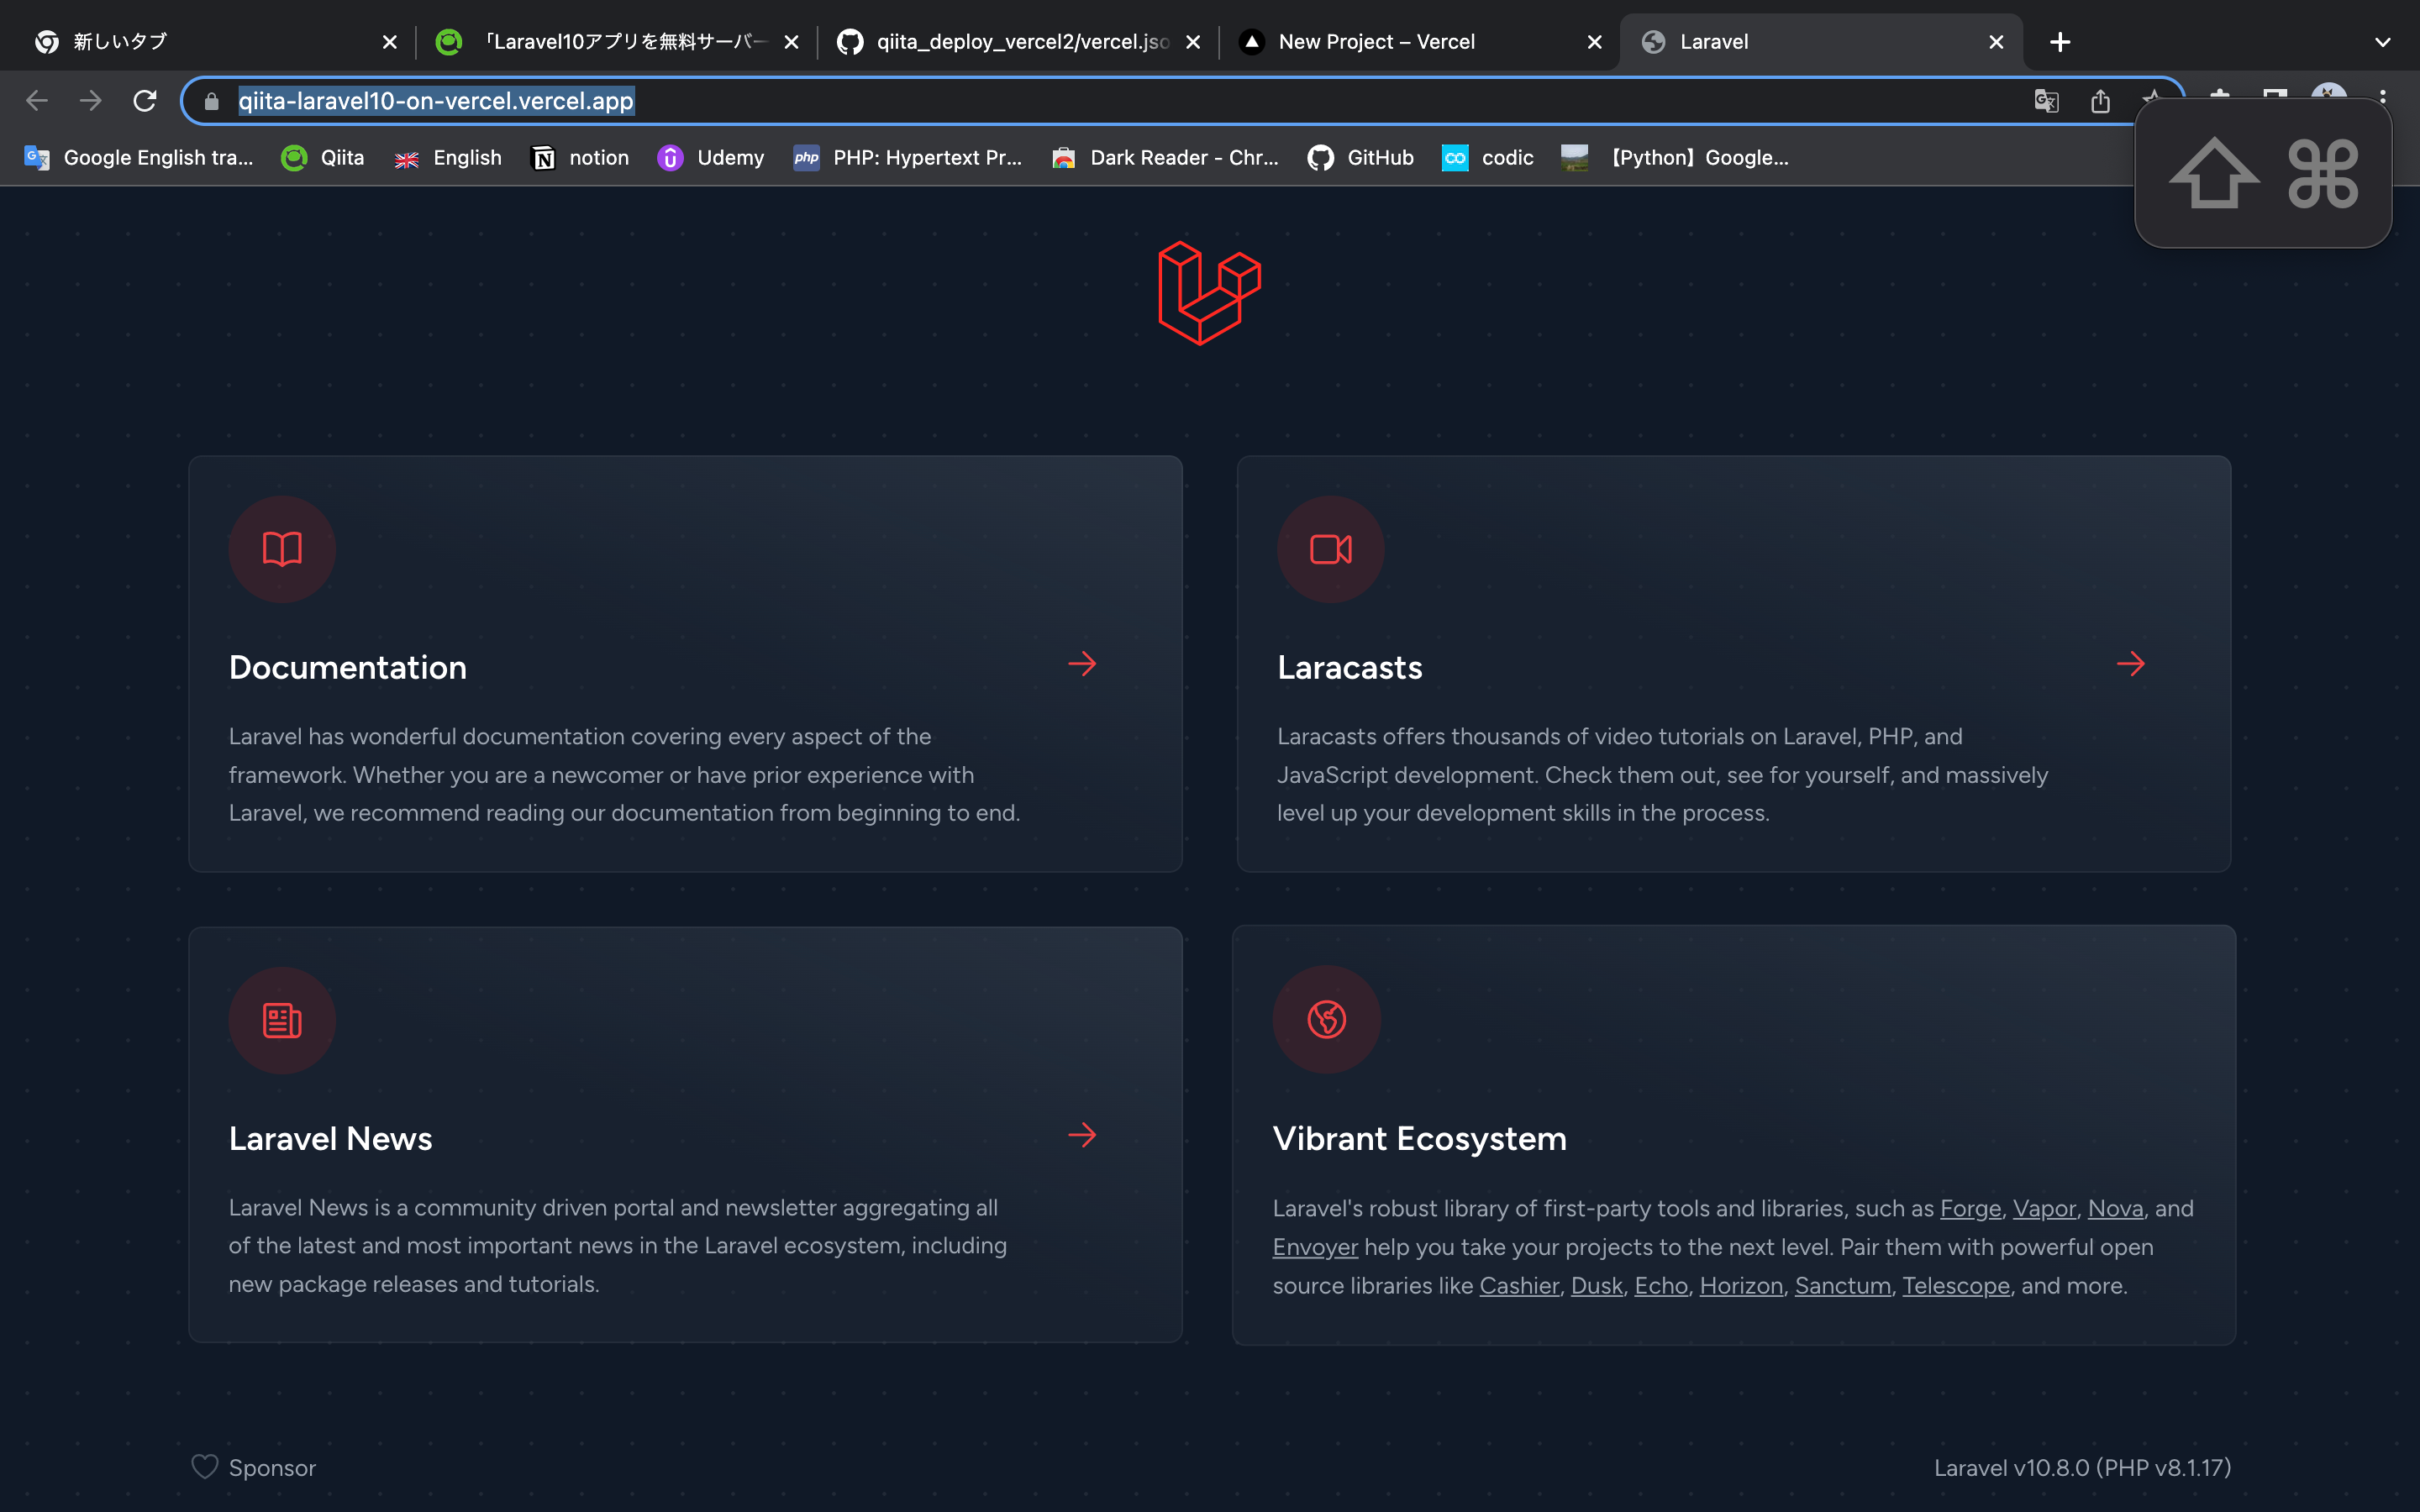This screenshot has width=2420, height=1512.
Task: Open a new tab with plus button
Action: coord(2060,42)
